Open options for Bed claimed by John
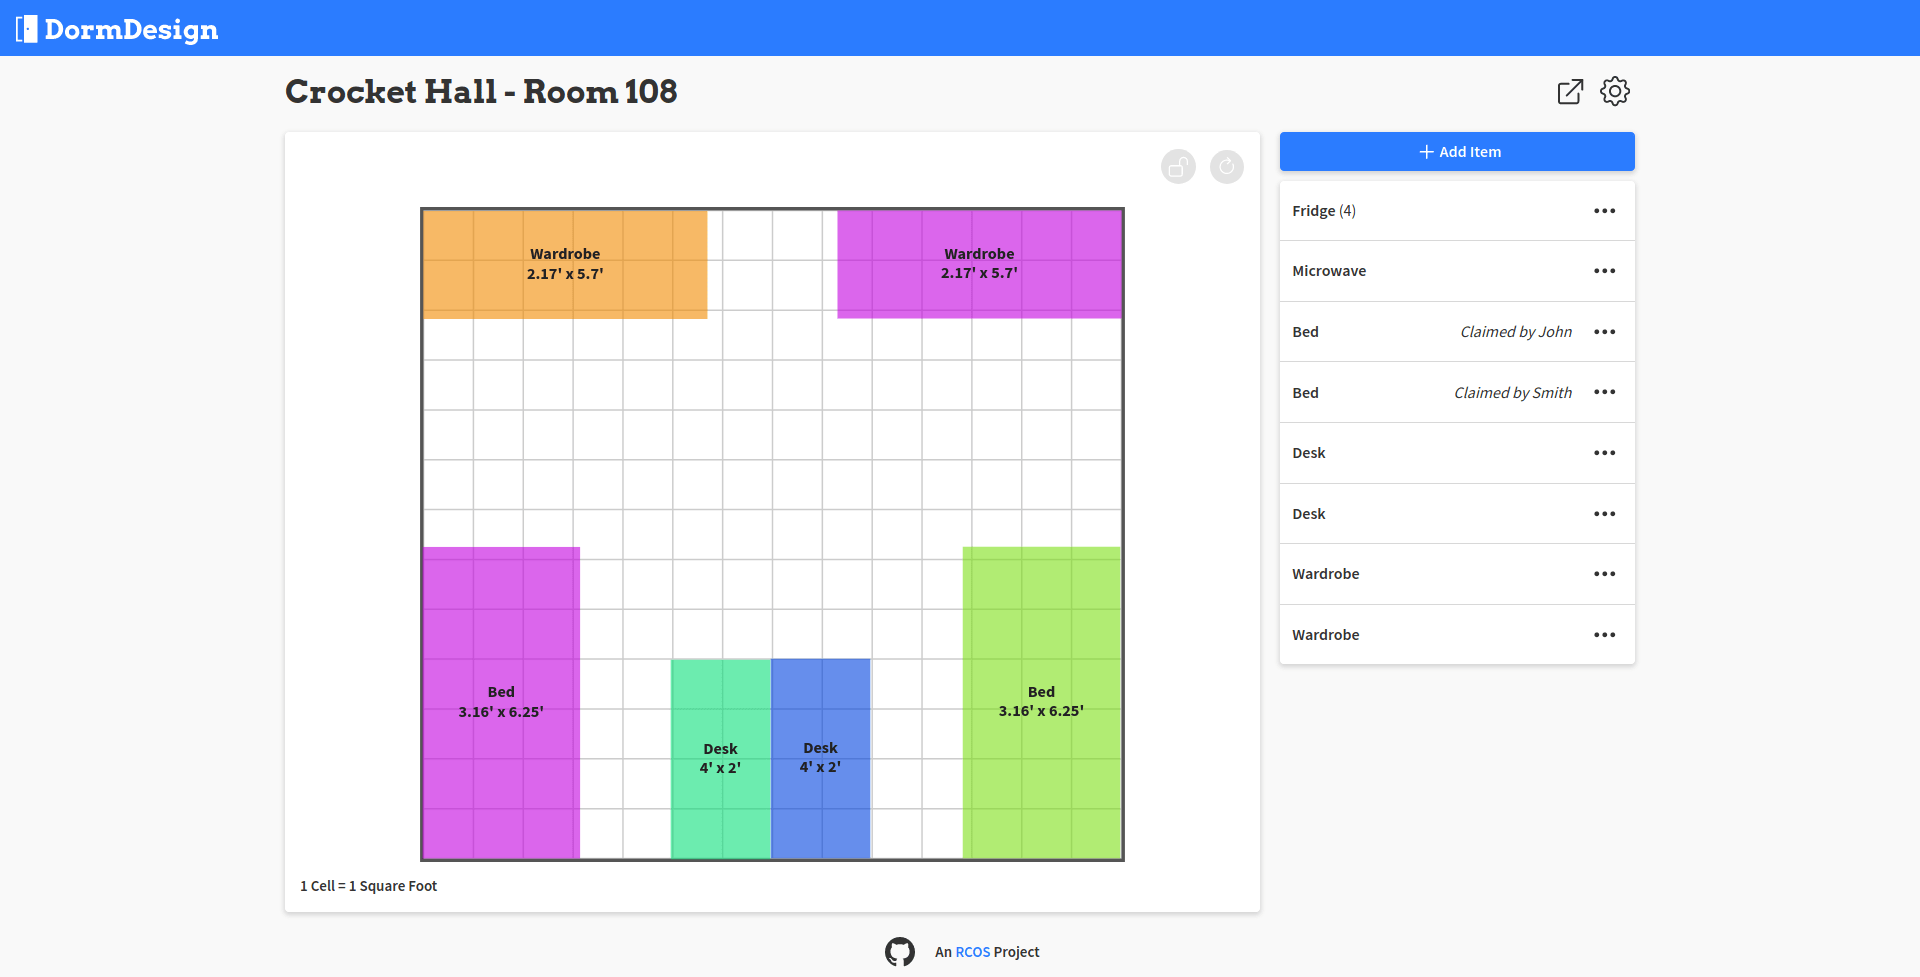The height and width of the screenshot is (977, 1920). pyautogui.click(x=1604, y=331)
